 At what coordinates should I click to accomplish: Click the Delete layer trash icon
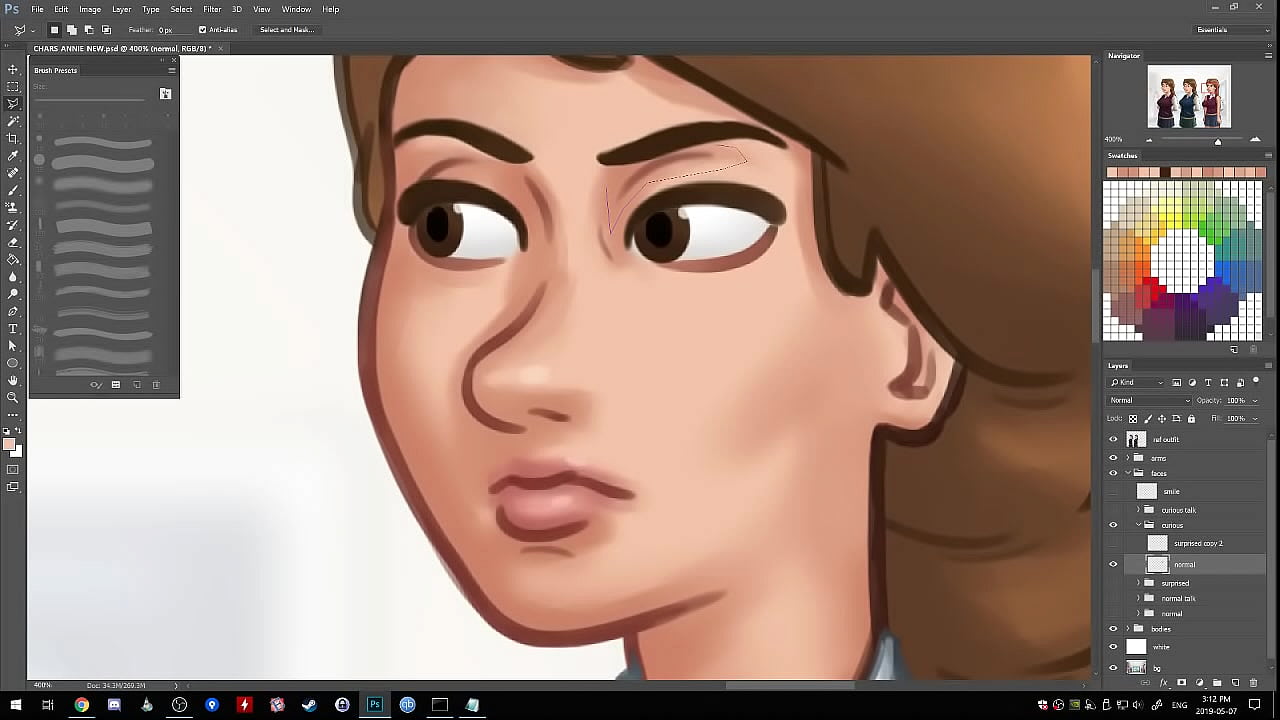pos(1253,683)
